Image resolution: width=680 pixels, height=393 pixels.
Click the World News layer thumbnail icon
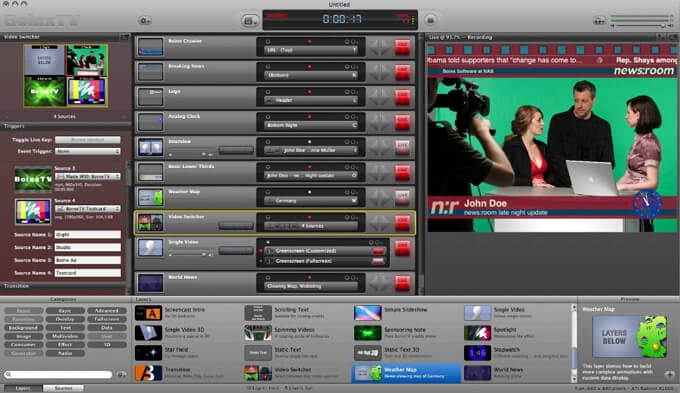point(150,283)
